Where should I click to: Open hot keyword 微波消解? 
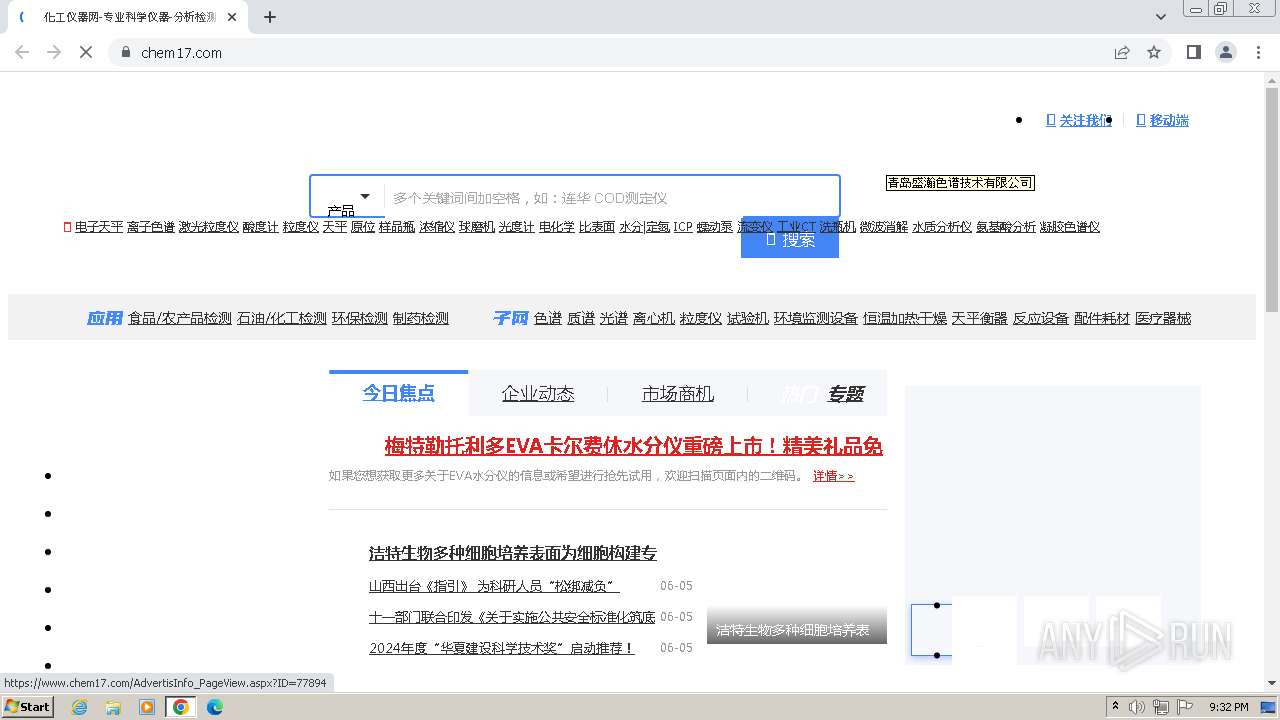pyautogui.click(x=884, y=227)
